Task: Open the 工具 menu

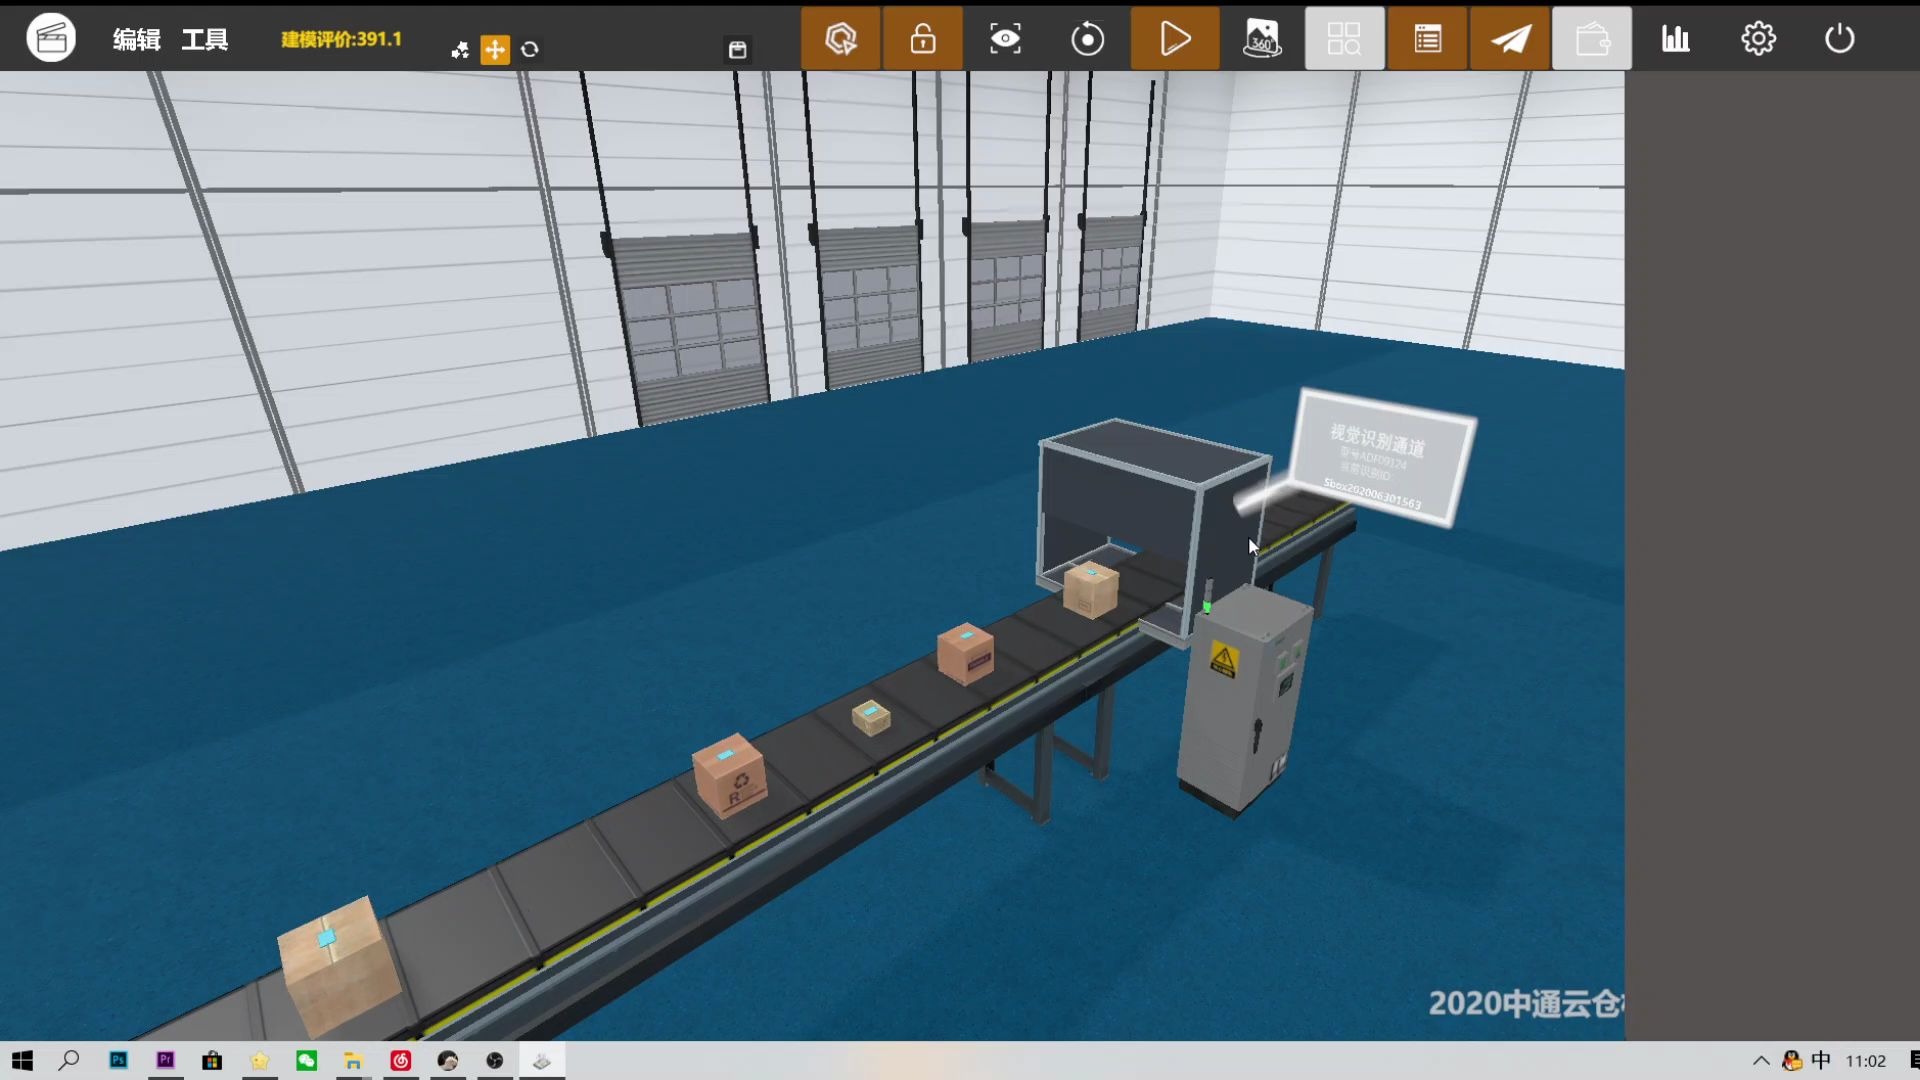Action: coord(205,39)
